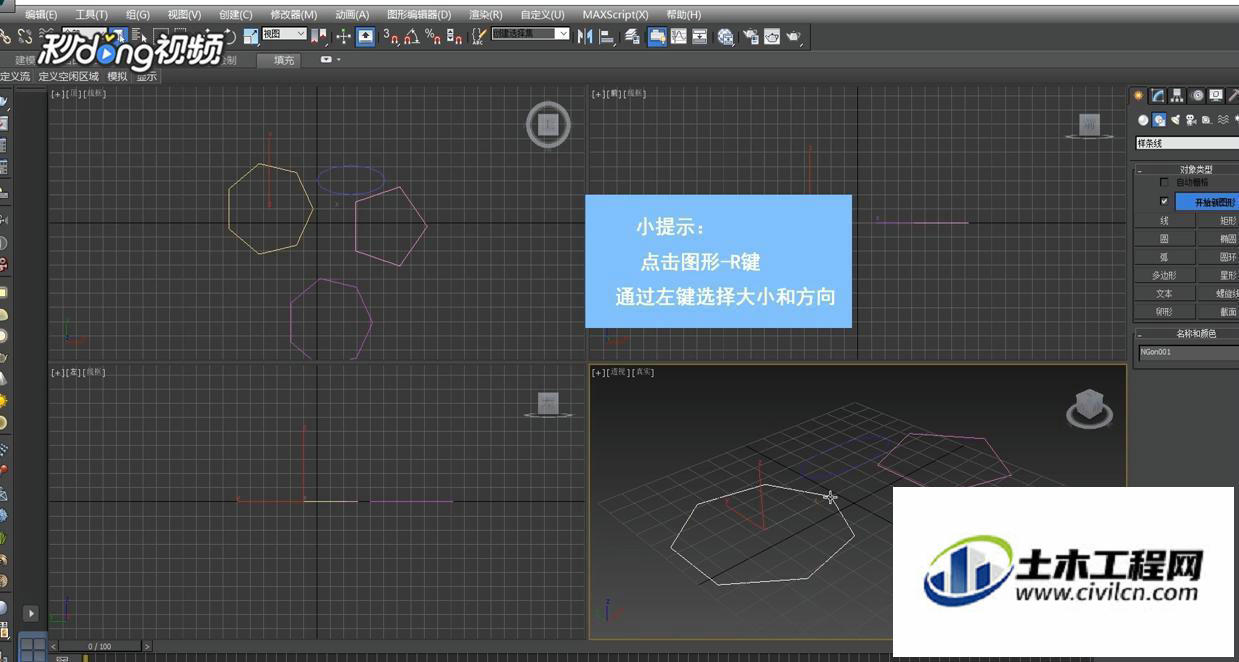
Task: Toggle the 3D snaps icon
Action: click(391, 37)
